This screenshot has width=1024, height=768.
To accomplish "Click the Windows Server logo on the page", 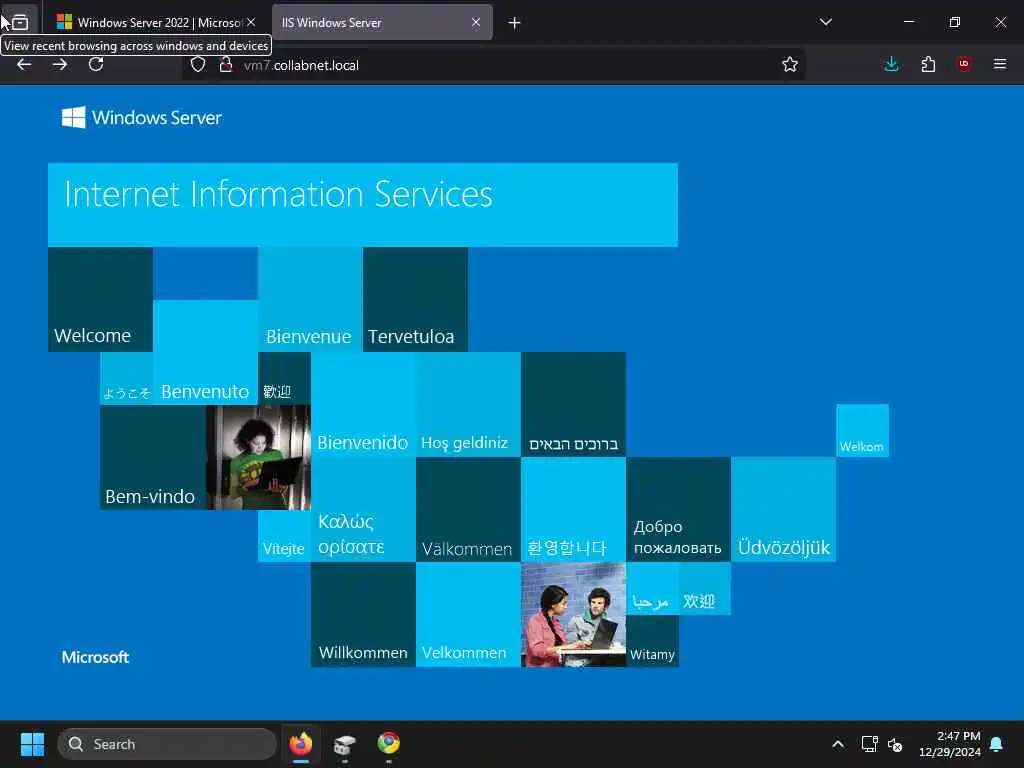I will [142, 118].
